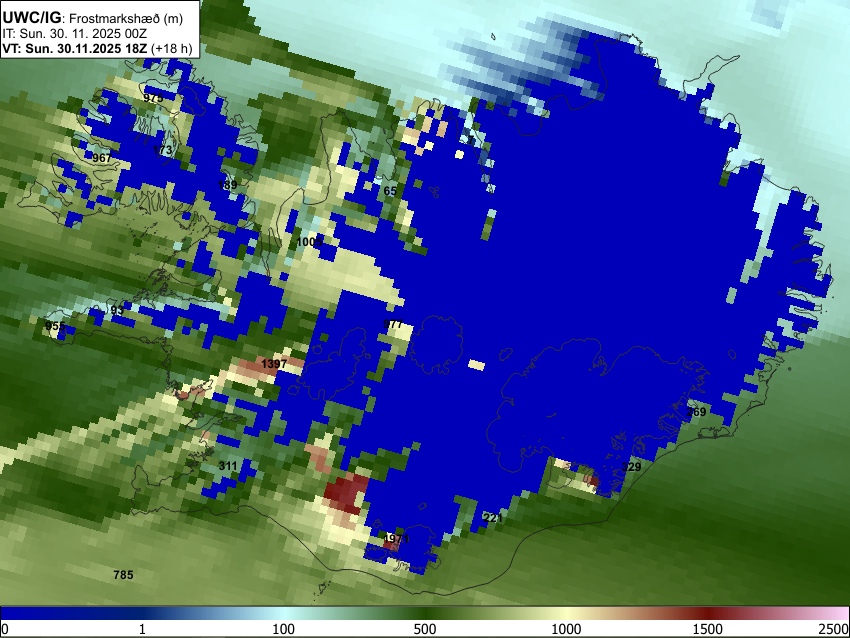The width and height of the screenshot is (850, 638).
Task: Click the map title 'UWC/IG: Frostmarkshæð (m)'
Action: [x=93, y=18]
